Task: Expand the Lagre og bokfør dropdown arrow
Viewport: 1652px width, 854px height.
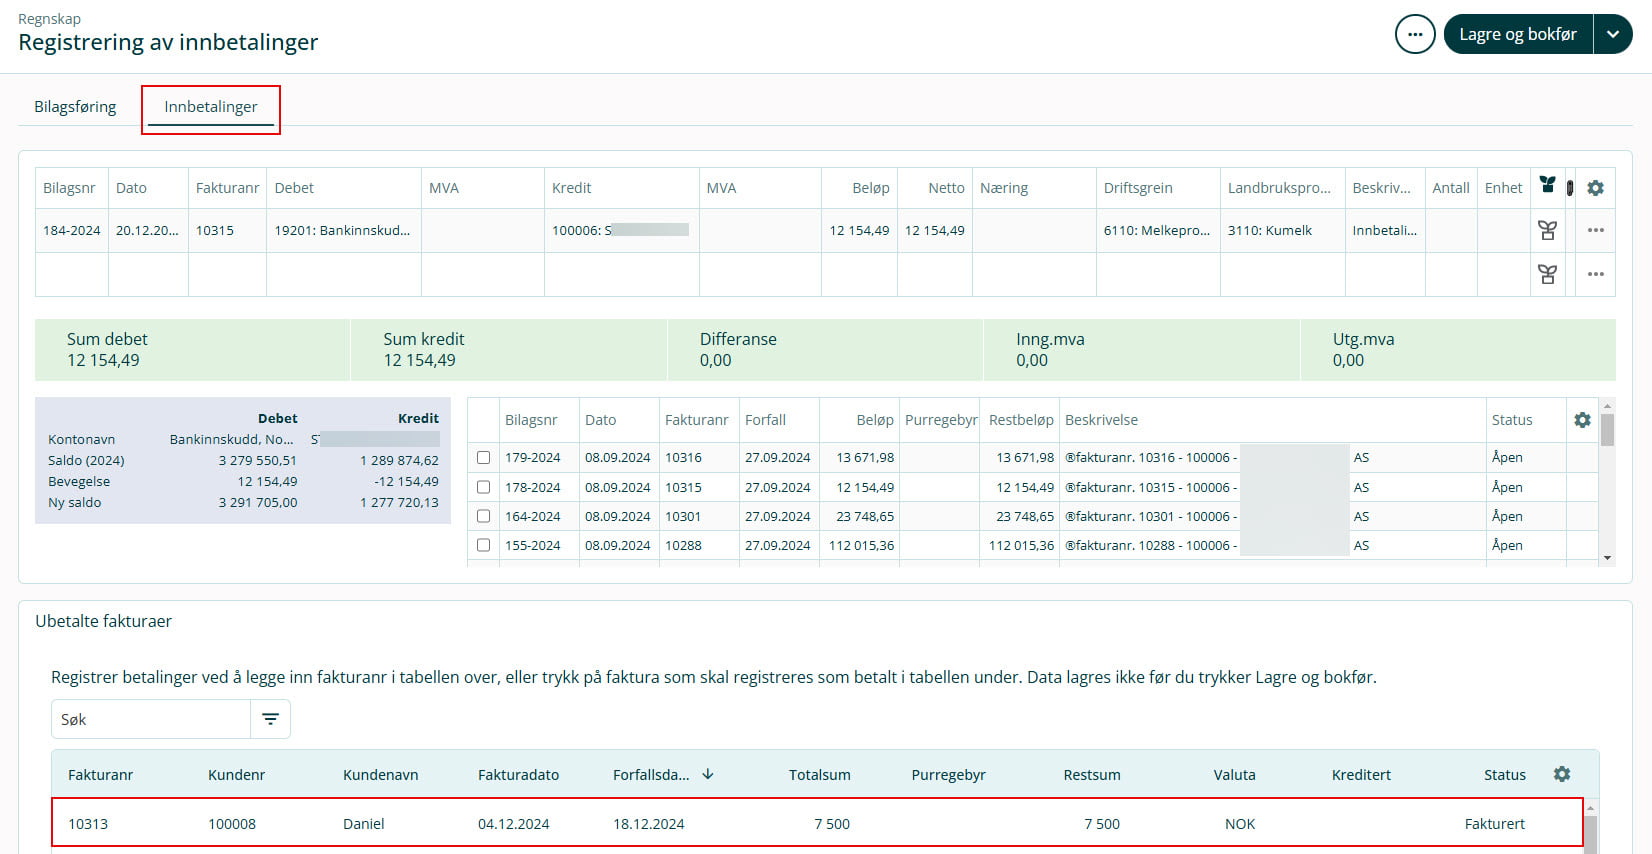Action: [x=1612, y=34]
